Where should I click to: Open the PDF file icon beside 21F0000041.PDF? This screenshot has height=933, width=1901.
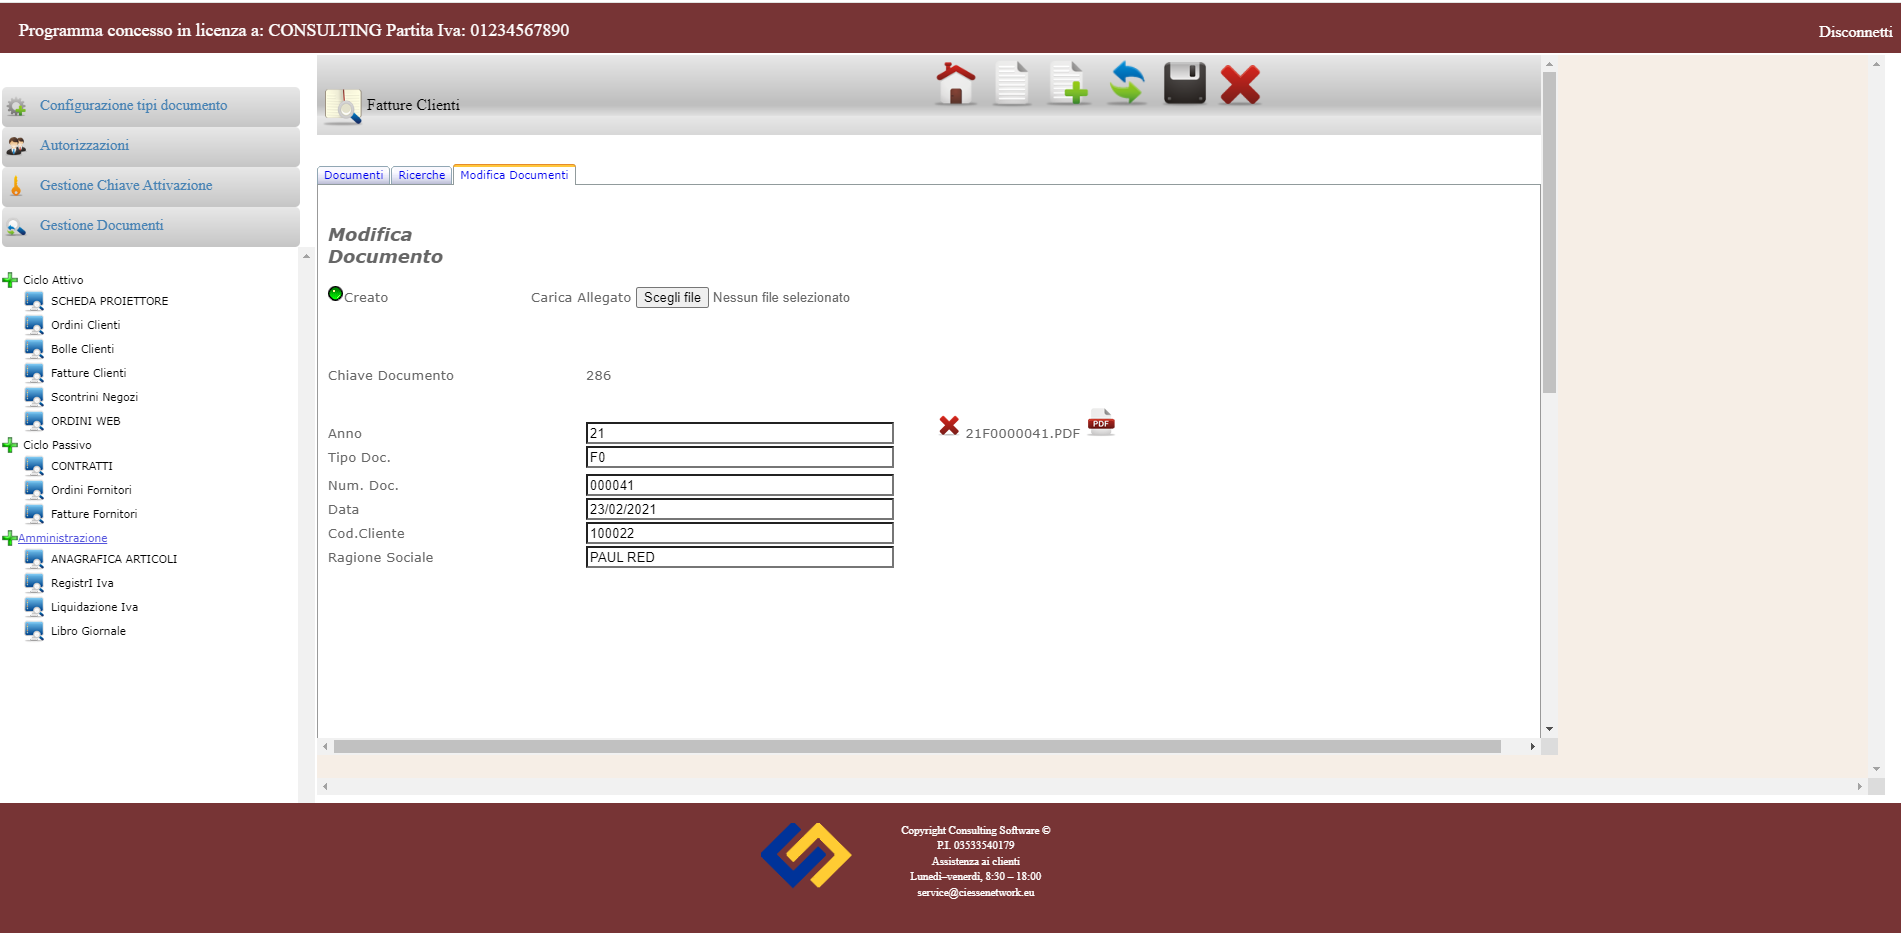(1101, 422)
